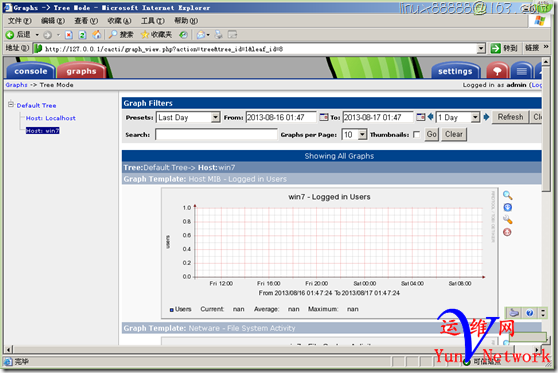The image size is (558, 373).
Task: Click the To date calendar icon
Action: click(x=421, y=117)
